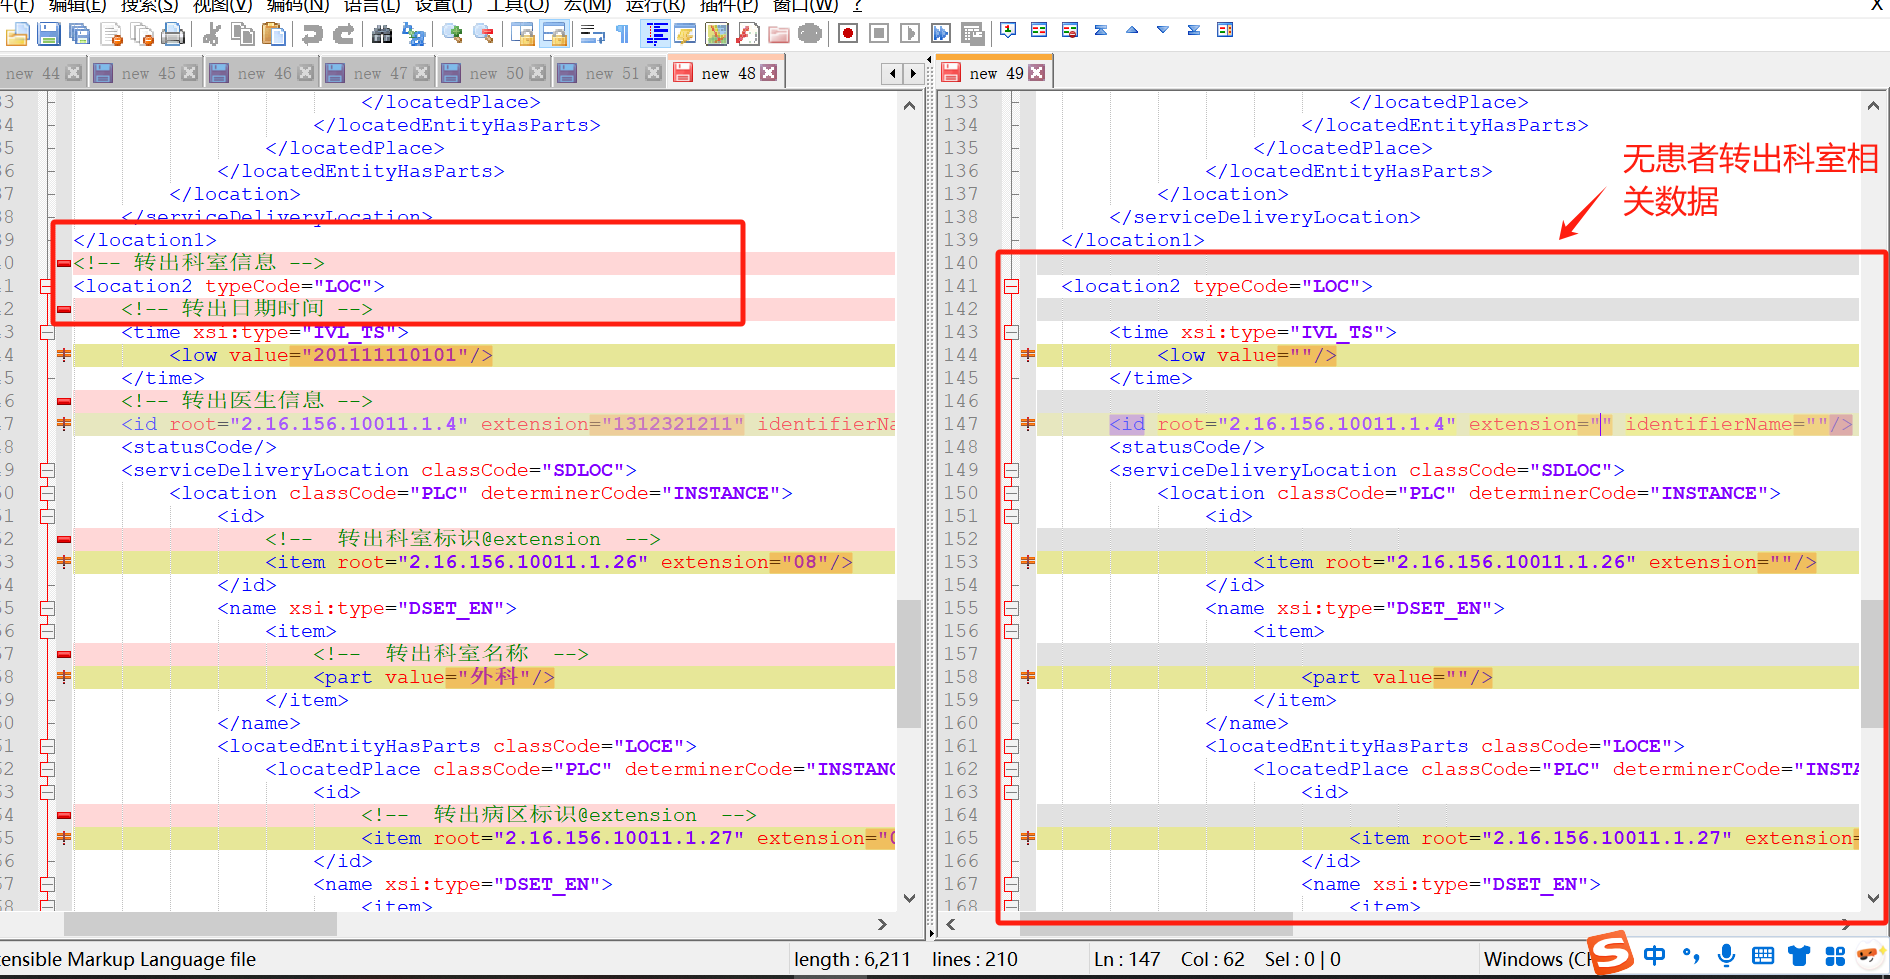Start macro recording with the red record icon
This screenshot has height=979, width=1890.
coord(848,34)
